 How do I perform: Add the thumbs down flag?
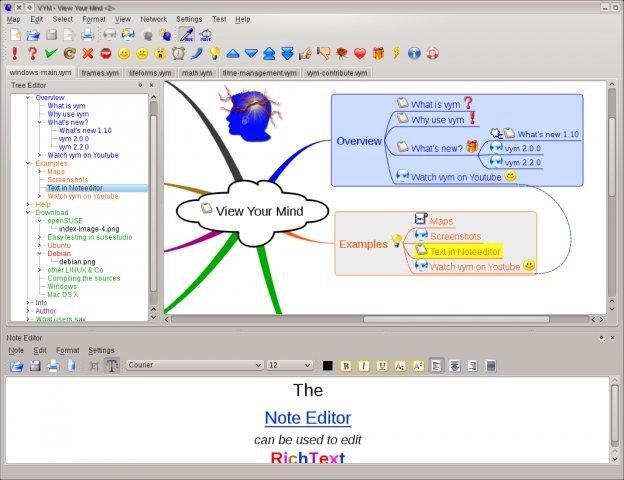click(x=324, y=53)
